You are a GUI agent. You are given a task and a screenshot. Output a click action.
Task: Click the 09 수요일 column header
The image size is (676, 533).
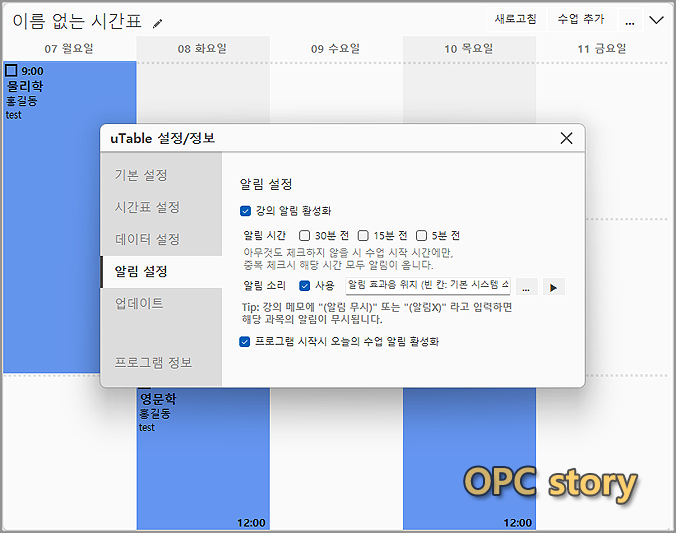tap(335, 49)
